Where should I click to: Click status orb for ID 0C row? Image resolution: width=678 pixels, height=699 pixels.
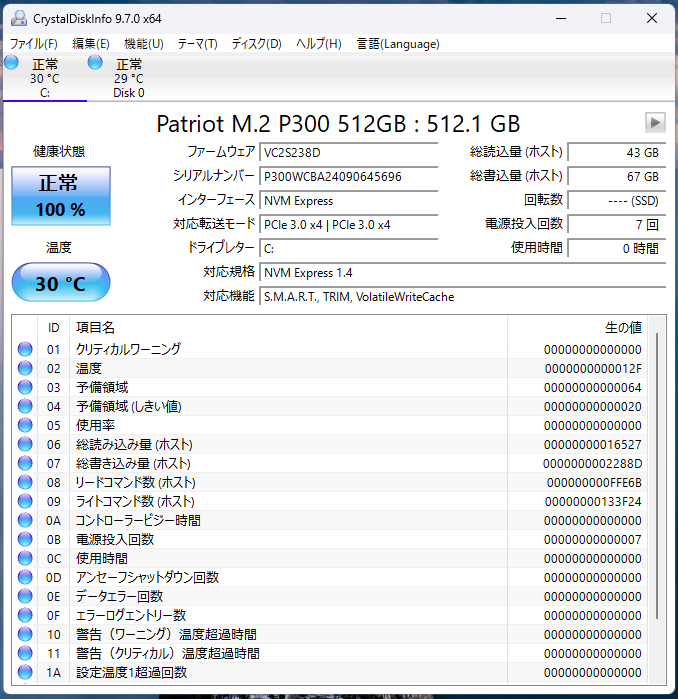point(25,558)
